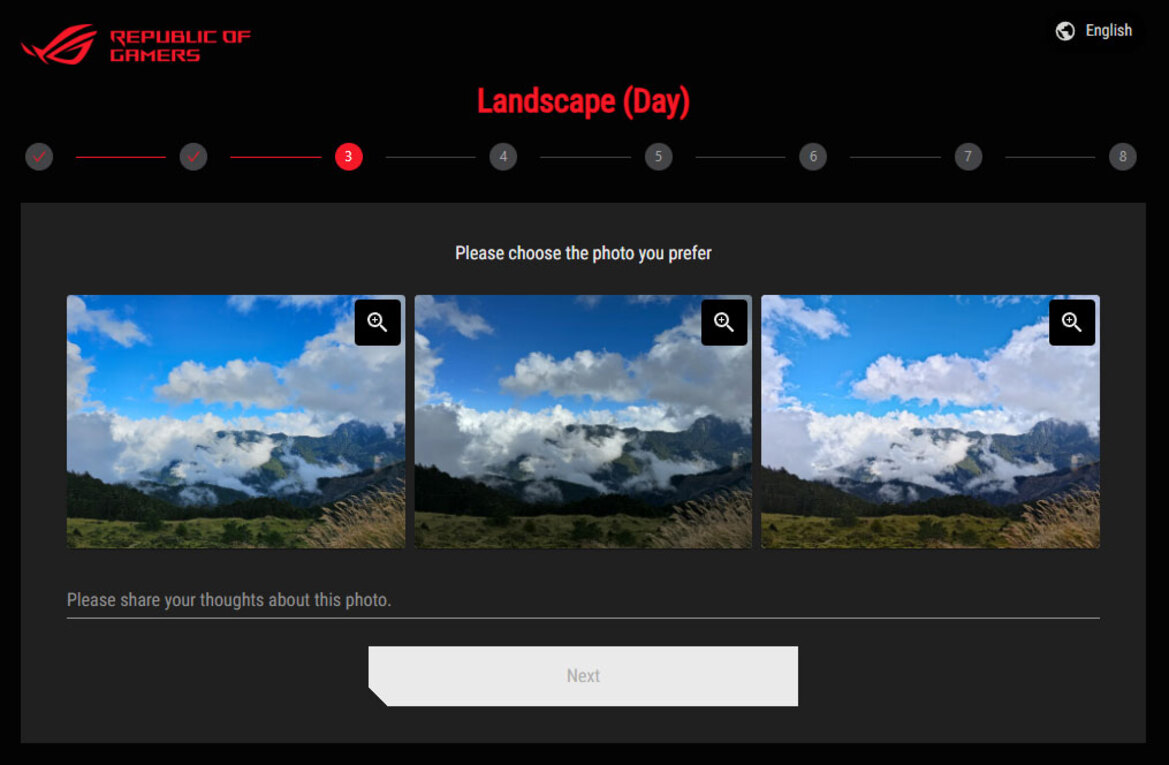Zoom into the left landscape photo

point(377,322)
